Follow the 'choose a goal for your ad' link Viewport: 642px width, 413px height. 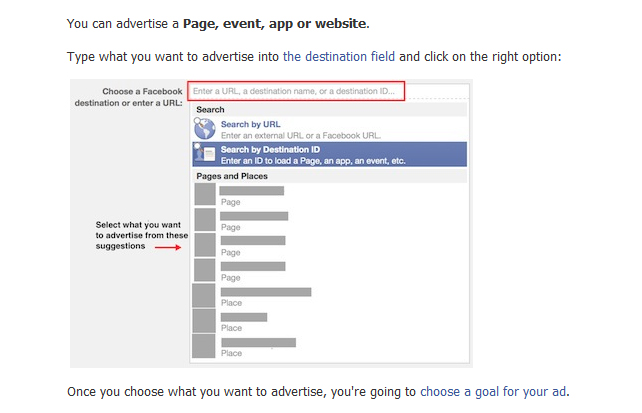tap(494, 391)
